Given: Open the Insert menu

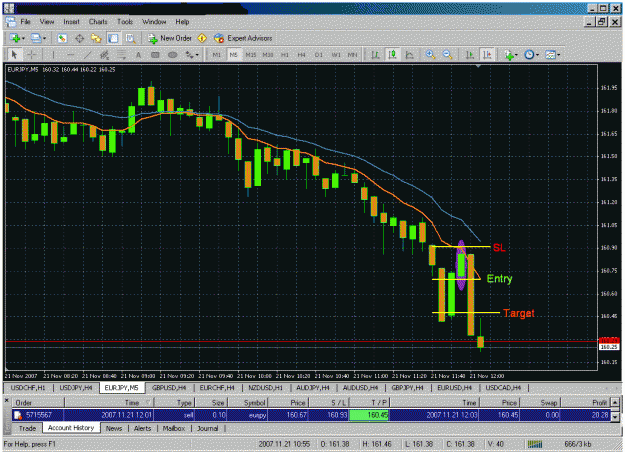Looking at the screenshot, I should (x=71, y=22).
